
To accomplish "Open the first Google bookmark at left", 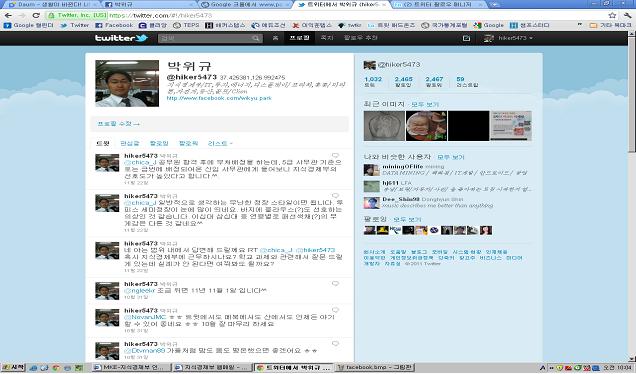I will coord(29,25).
